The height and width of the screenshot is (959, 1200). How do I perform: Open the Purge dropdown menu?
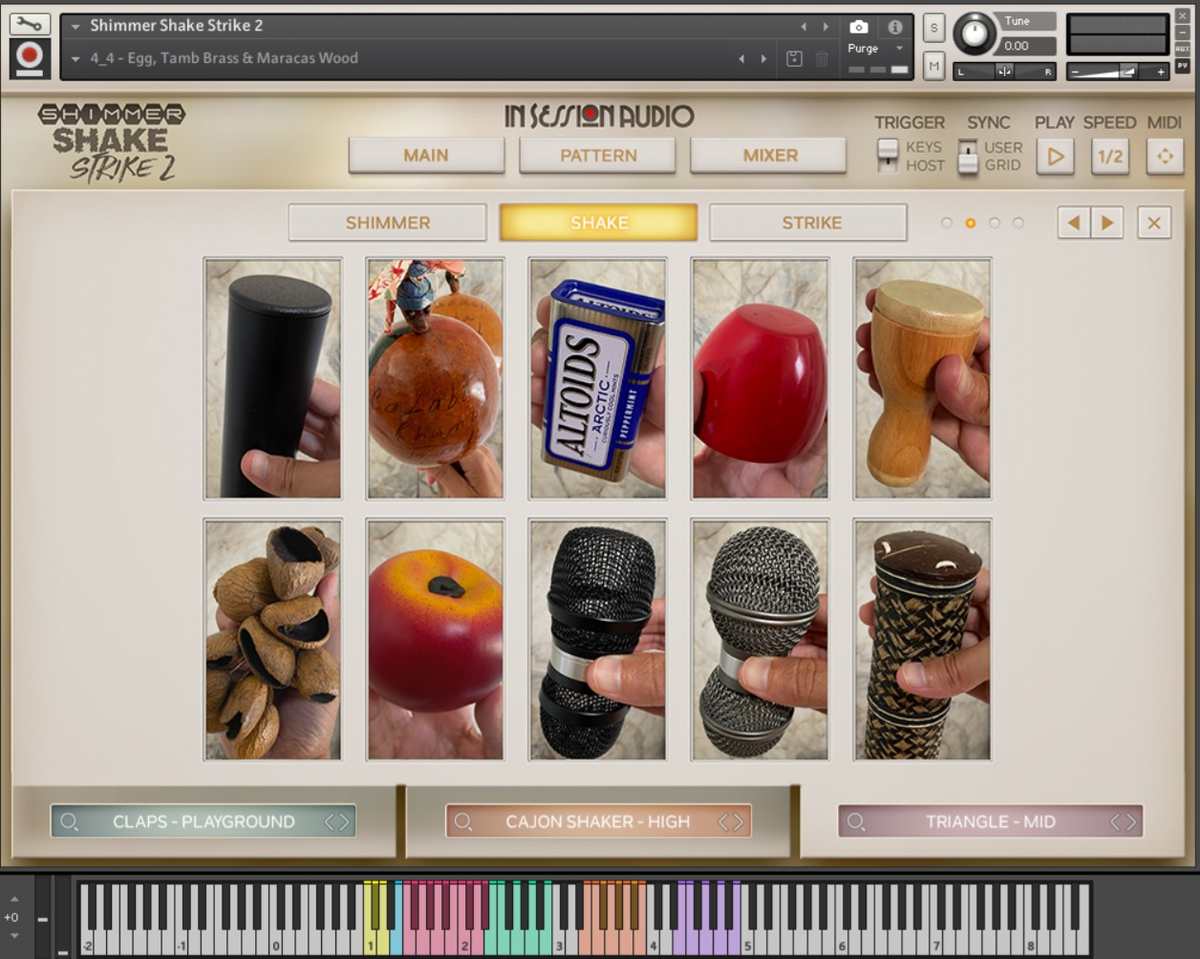(x=875, y=48)
